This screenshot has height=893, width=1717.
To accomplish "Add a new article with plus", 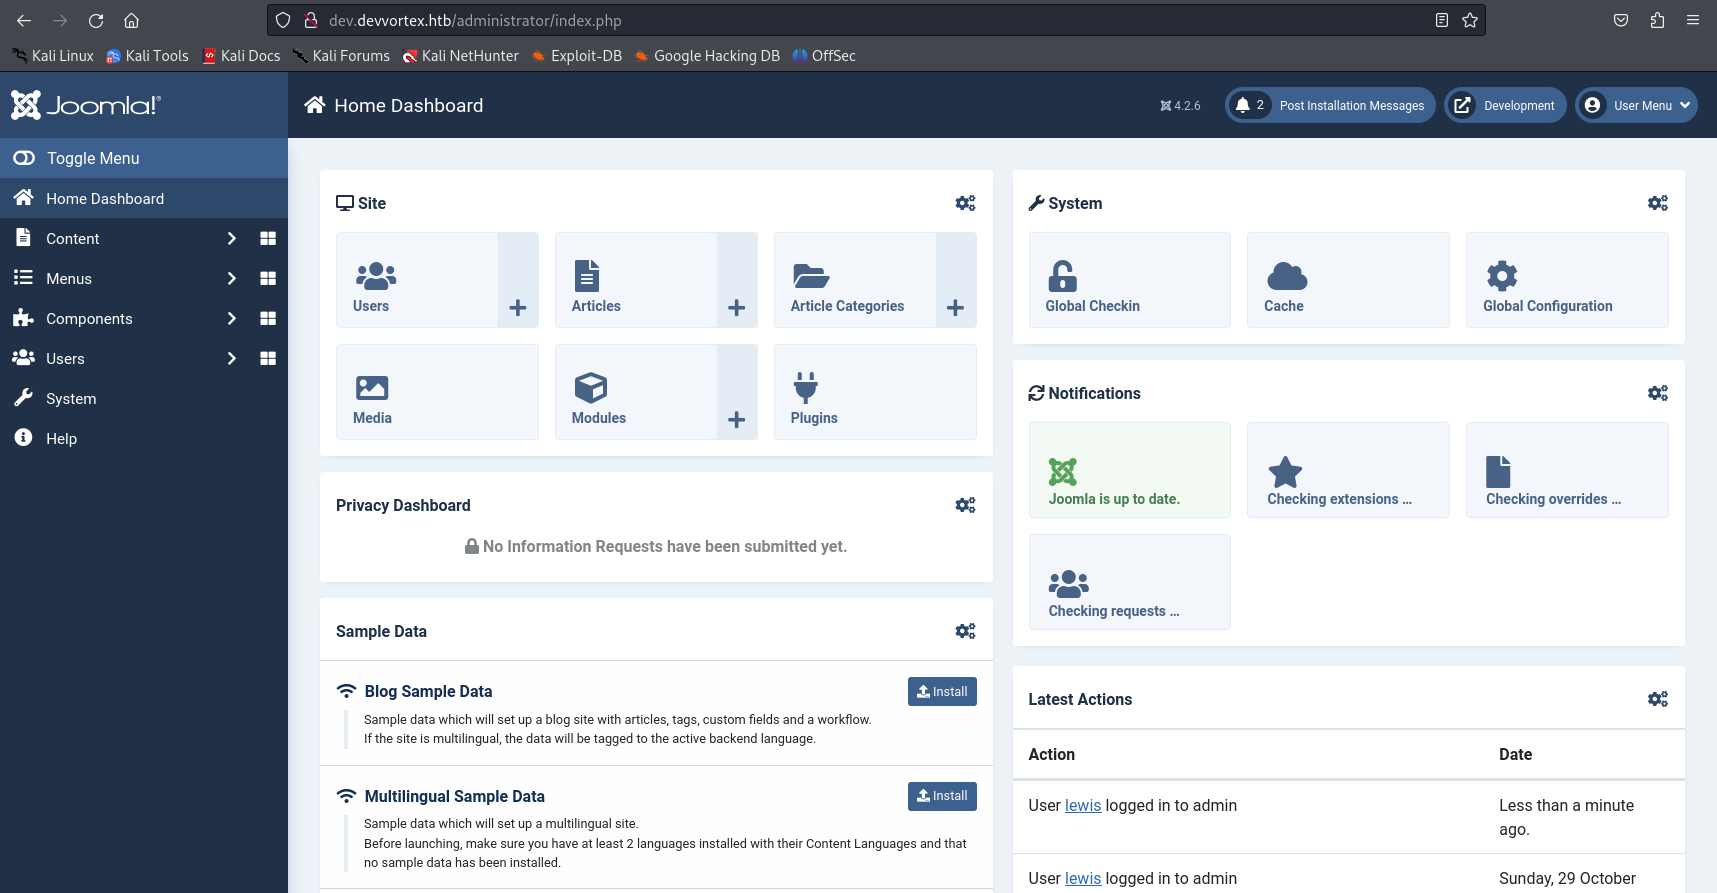I will click(x=737, y=280).
